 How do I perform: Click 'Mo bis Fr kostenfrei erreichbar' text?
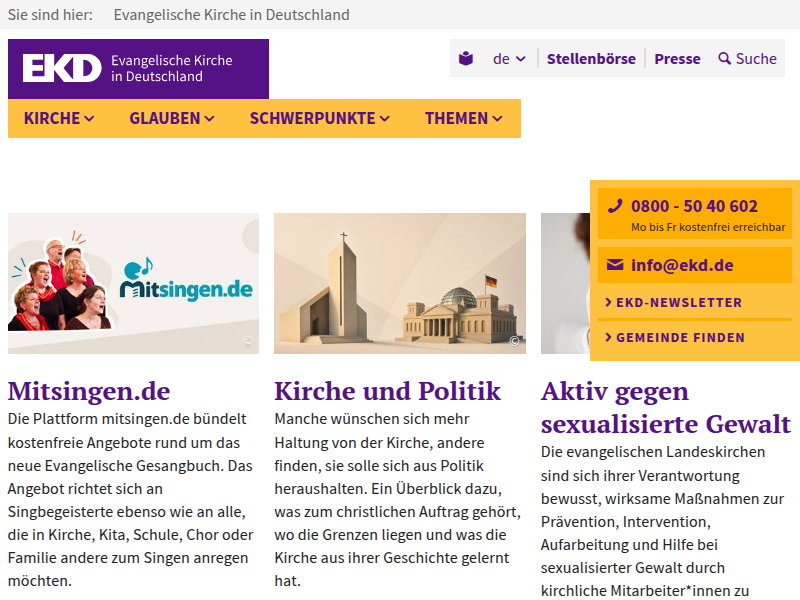(708, 227)
